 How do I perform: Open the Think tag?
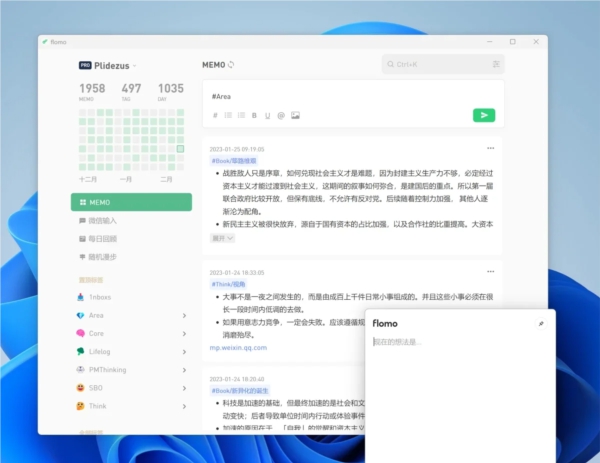91,406
